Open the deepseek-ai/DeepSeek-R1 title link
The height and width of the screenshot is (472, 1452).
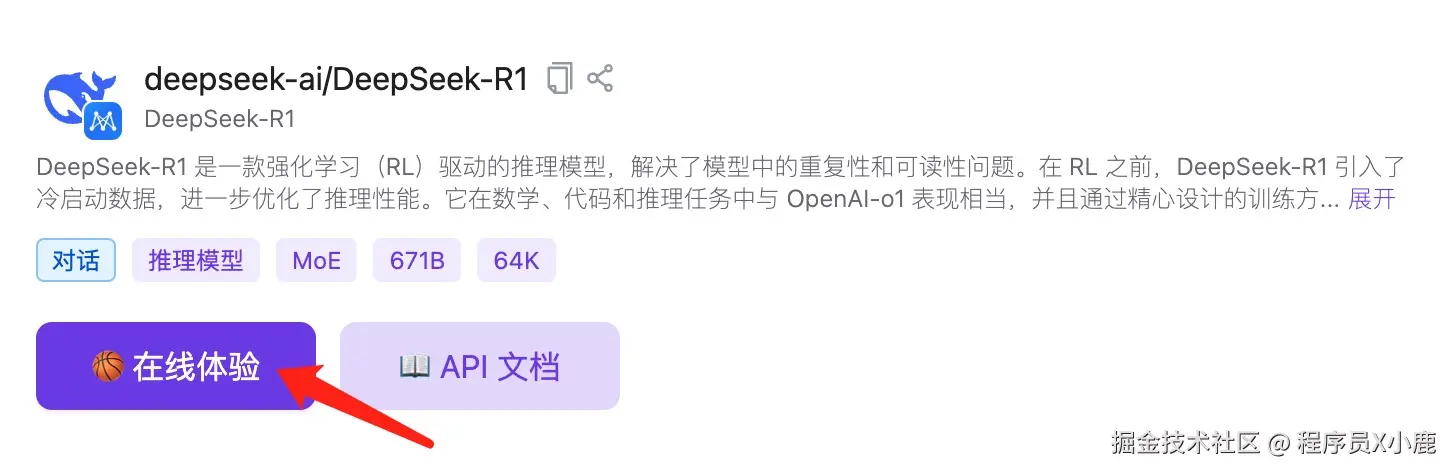coord(336,79)
